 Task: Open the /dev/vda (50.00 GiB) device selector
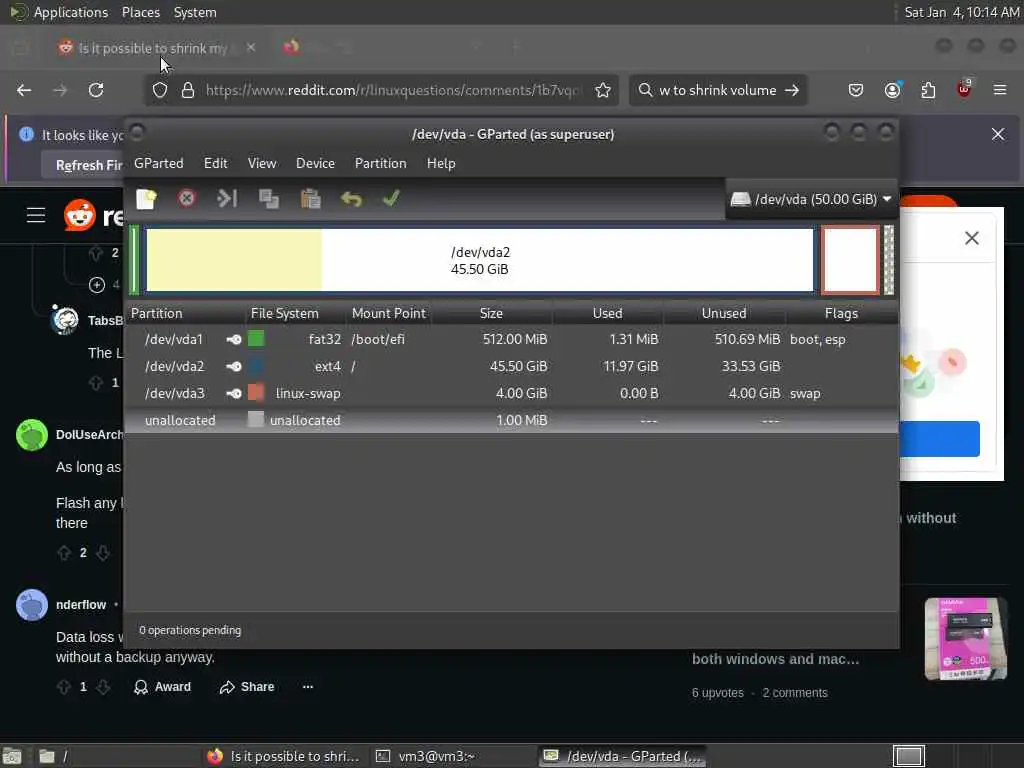click(810, 199)
